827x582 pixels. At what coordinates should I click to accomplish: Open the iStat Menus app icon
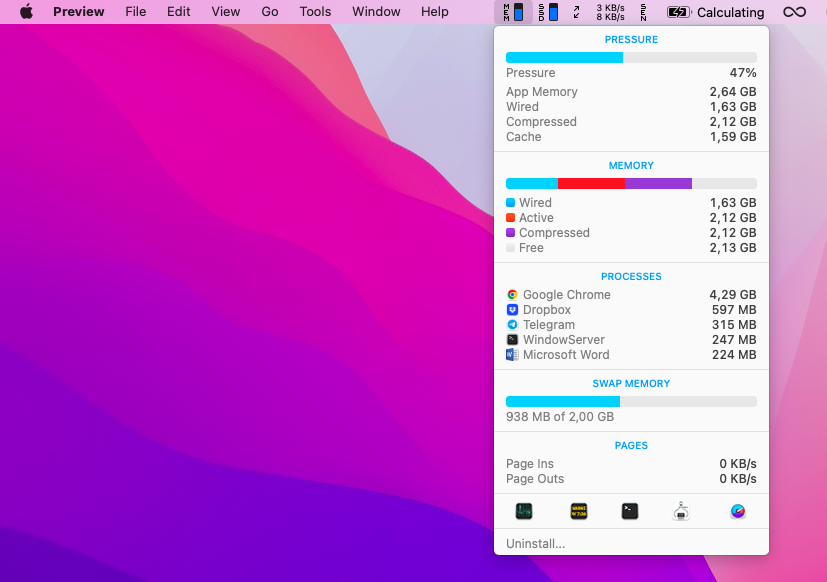pyautogui.click(x=738, y=511)
